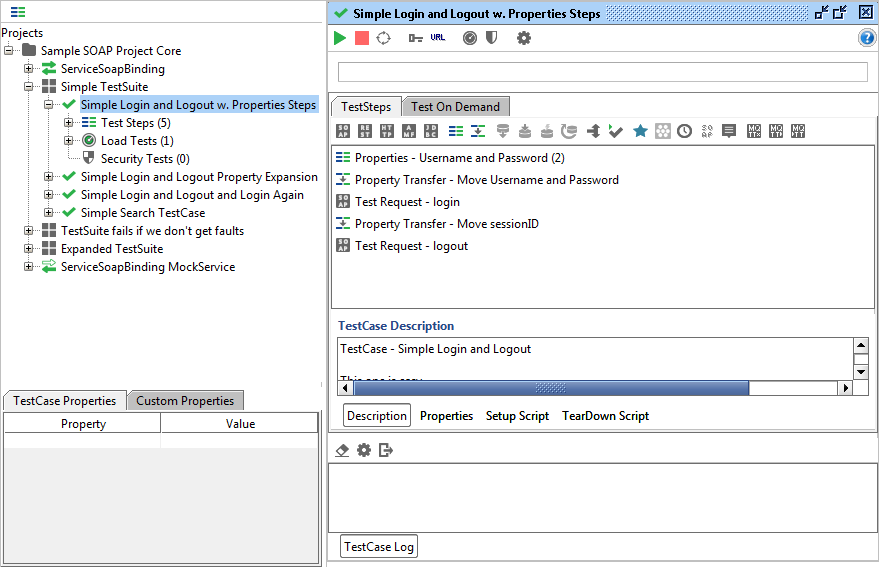Click the first MQTT step icon
This screenshot has height=567, width=879.
pos(754,131)
